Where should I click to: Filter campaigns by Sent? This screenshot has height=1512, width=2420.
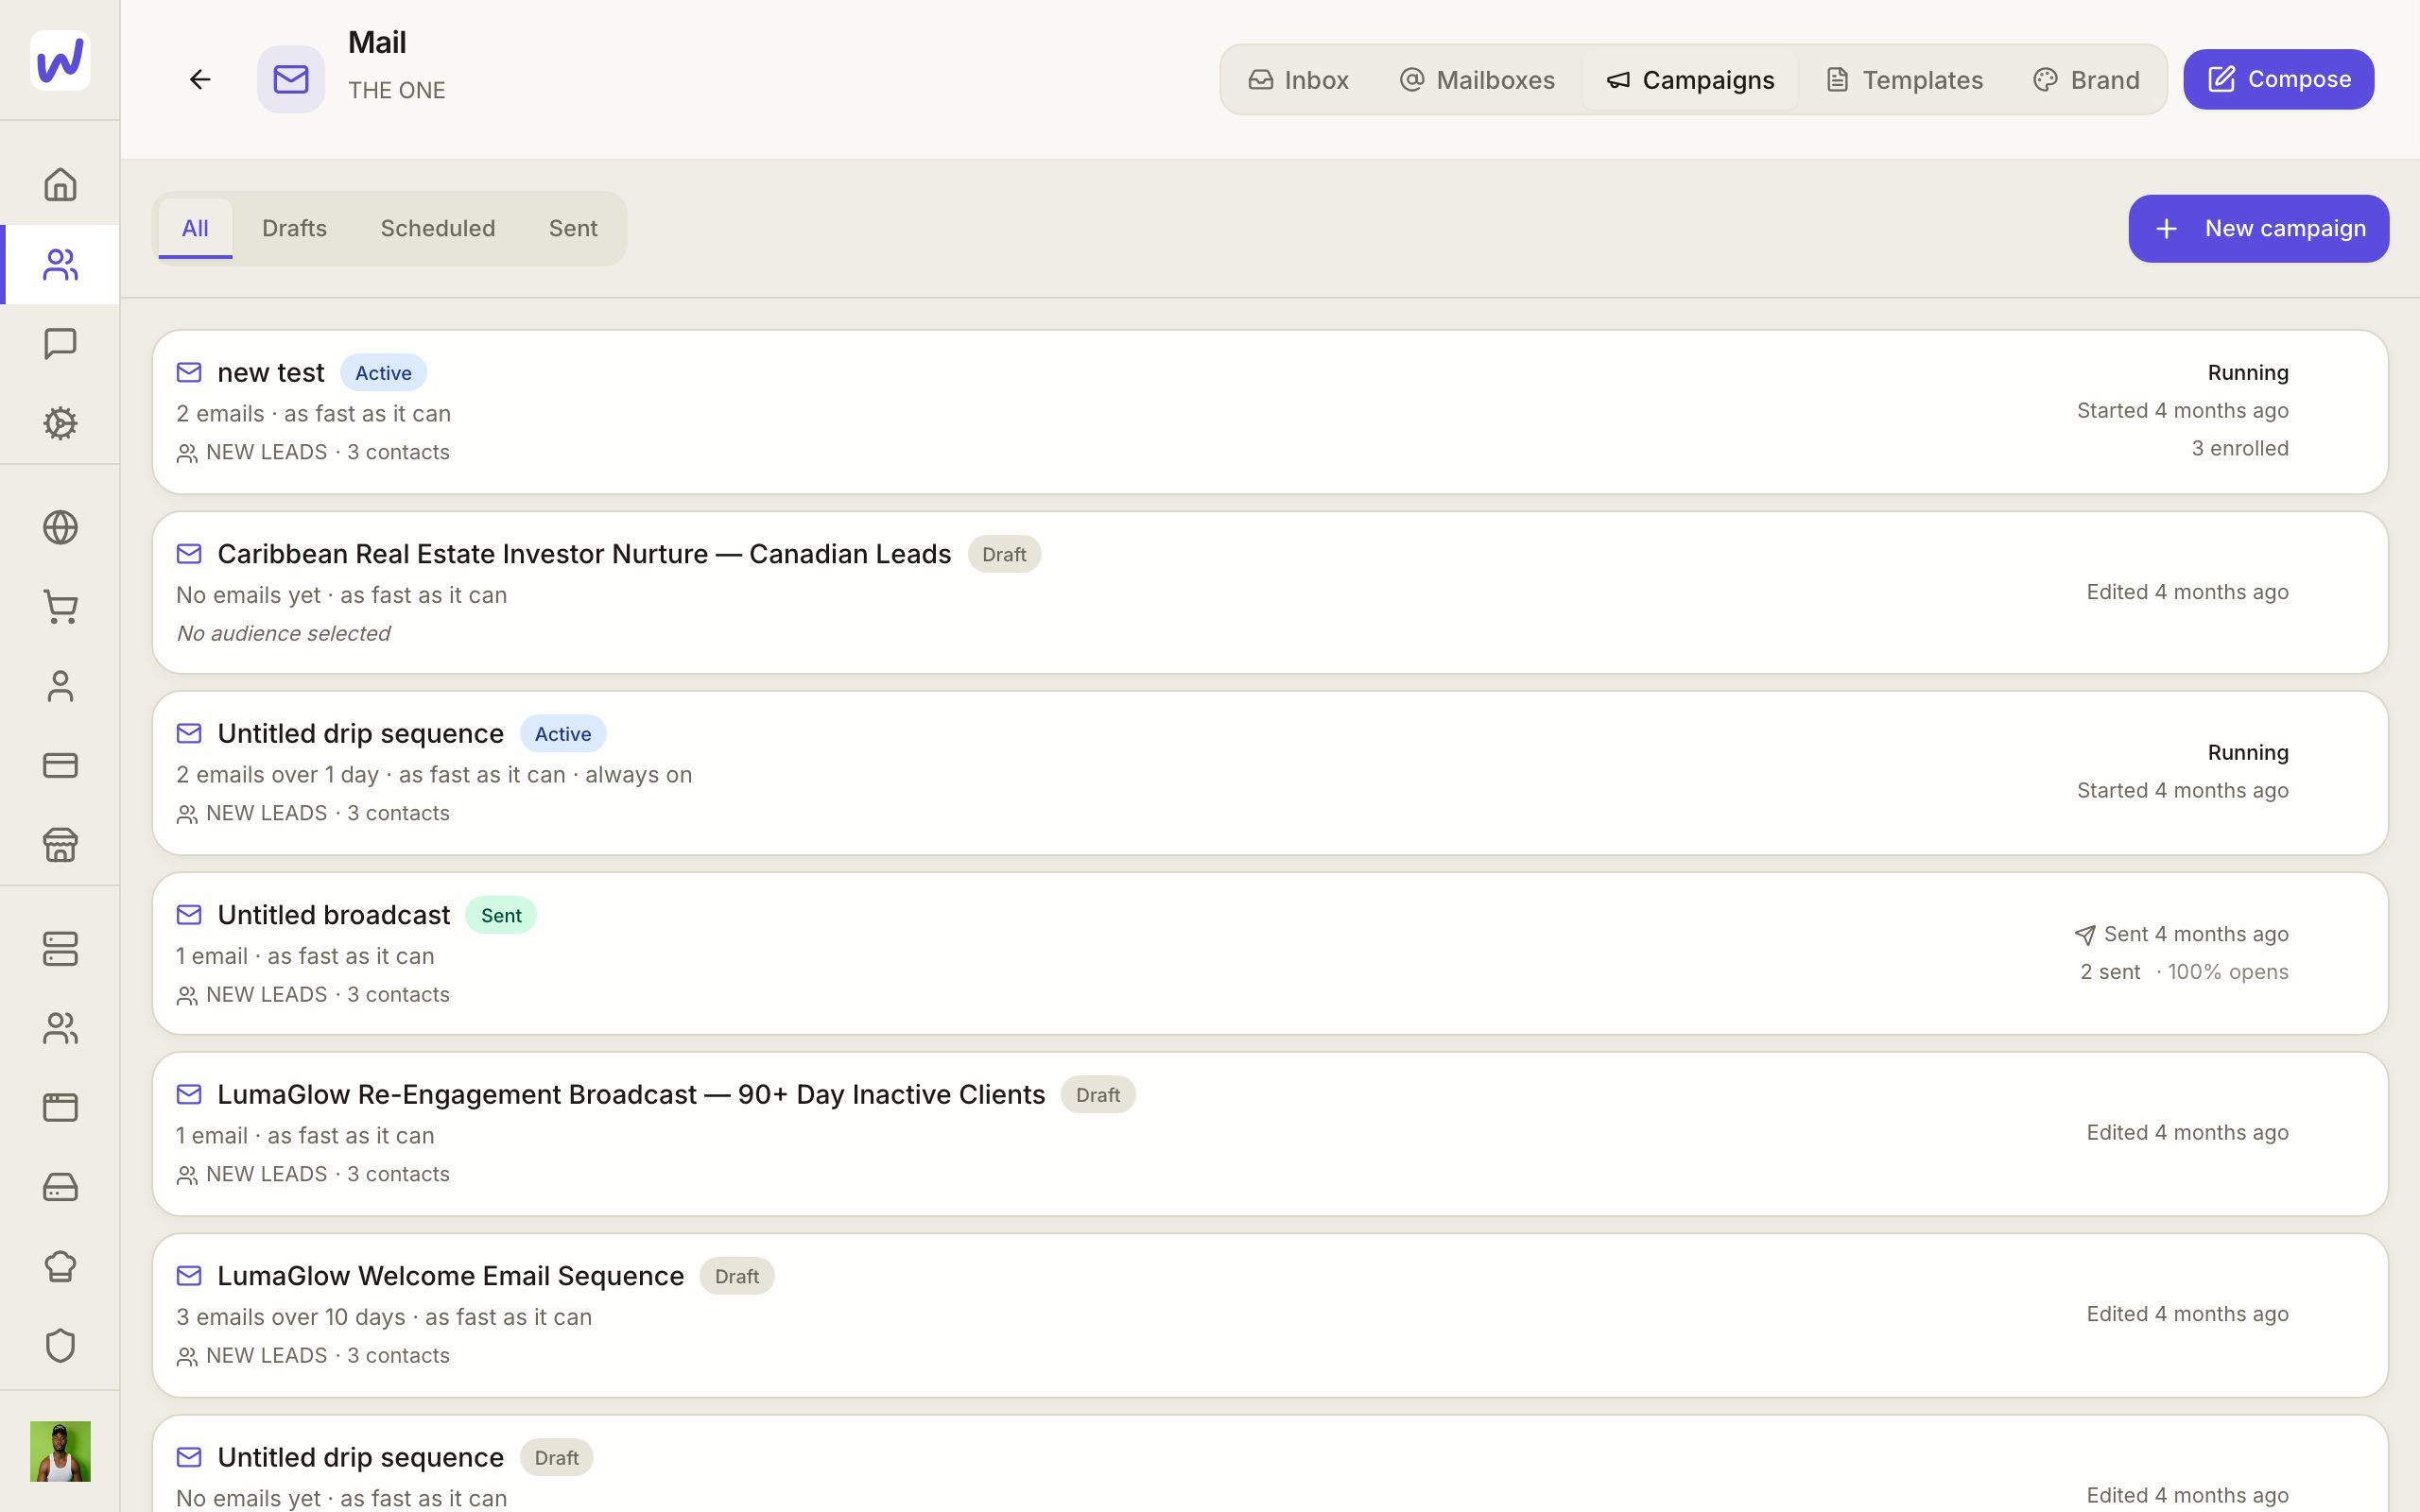click(573, 229)
